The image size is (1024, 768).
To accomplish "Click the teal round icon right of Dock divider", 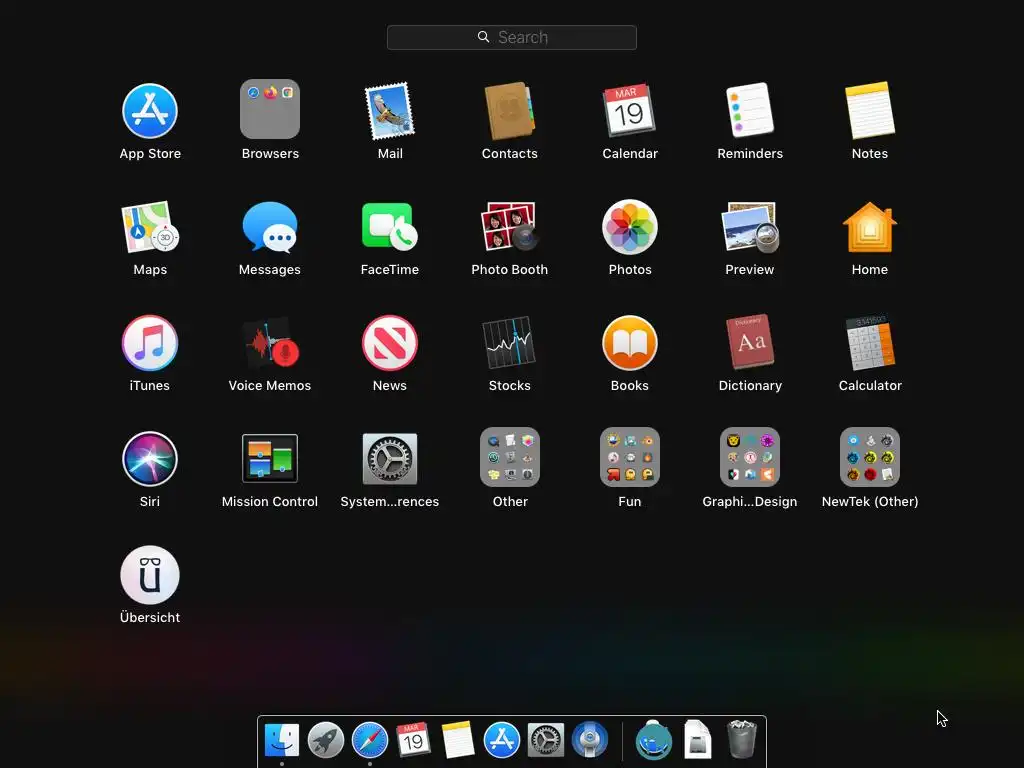I will click(x=654, y=740).
